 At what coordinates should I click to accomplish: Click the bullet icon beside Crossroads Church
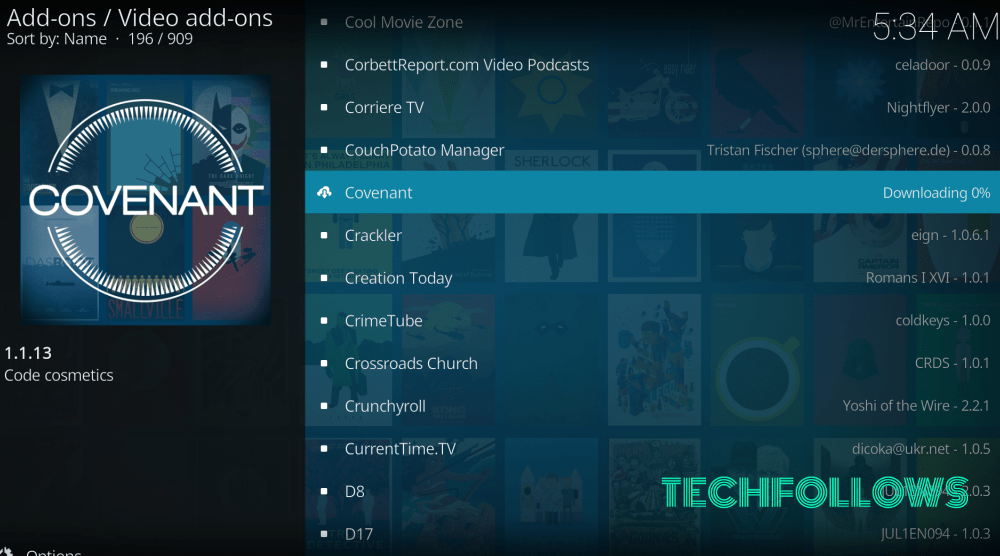324,363
